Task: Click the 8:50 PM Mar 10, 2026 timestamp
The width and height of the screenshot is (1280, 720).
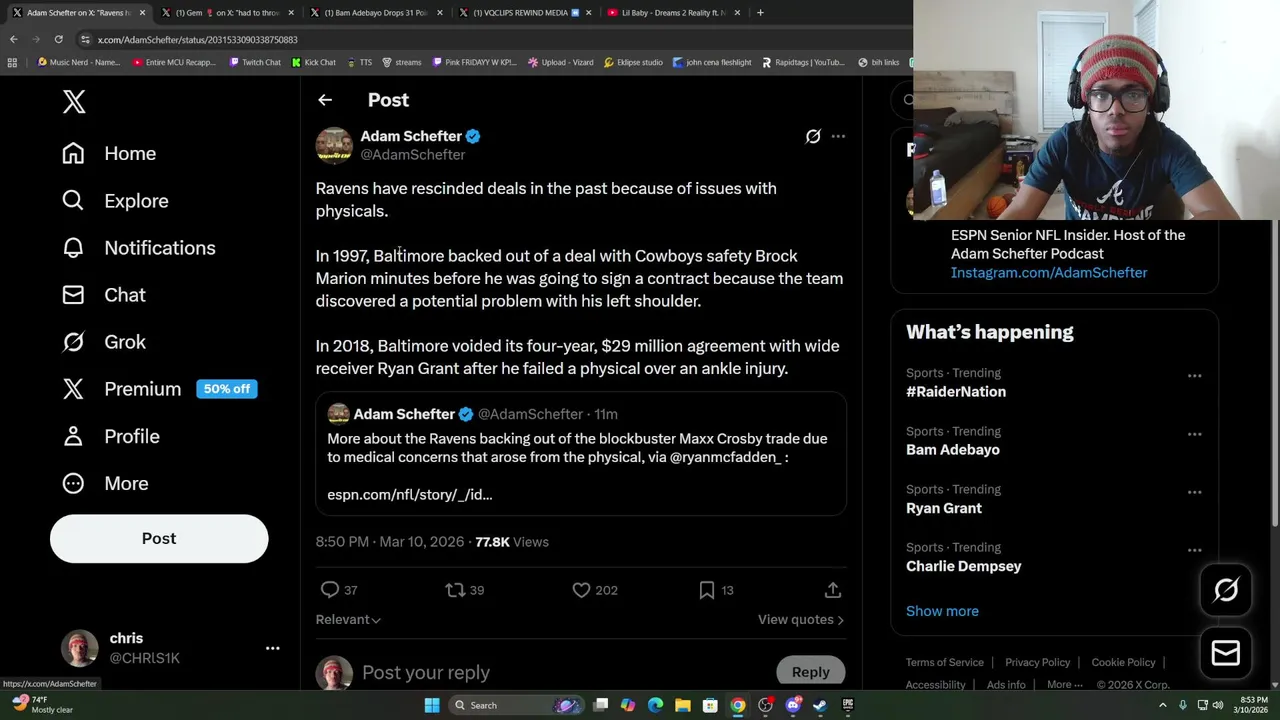Action: pos(390,542)
